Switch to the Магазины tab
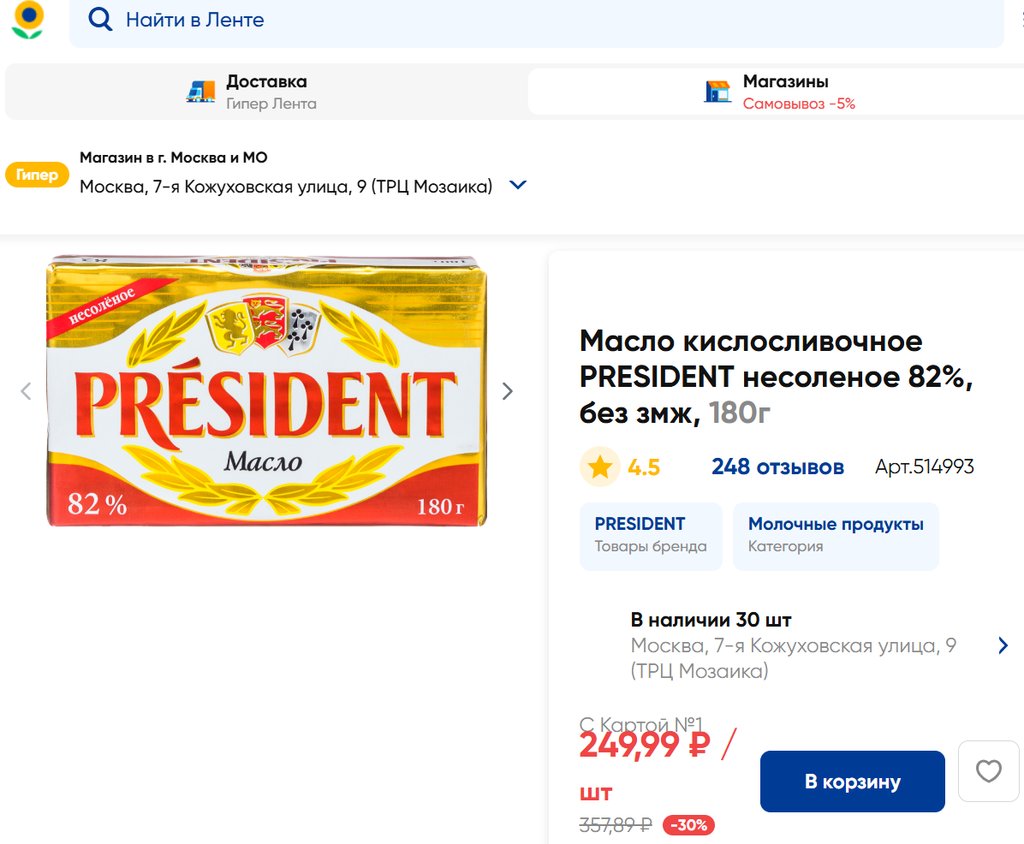Image resolution: width=1024 pixels, height=844 pixels. point(785,91)
